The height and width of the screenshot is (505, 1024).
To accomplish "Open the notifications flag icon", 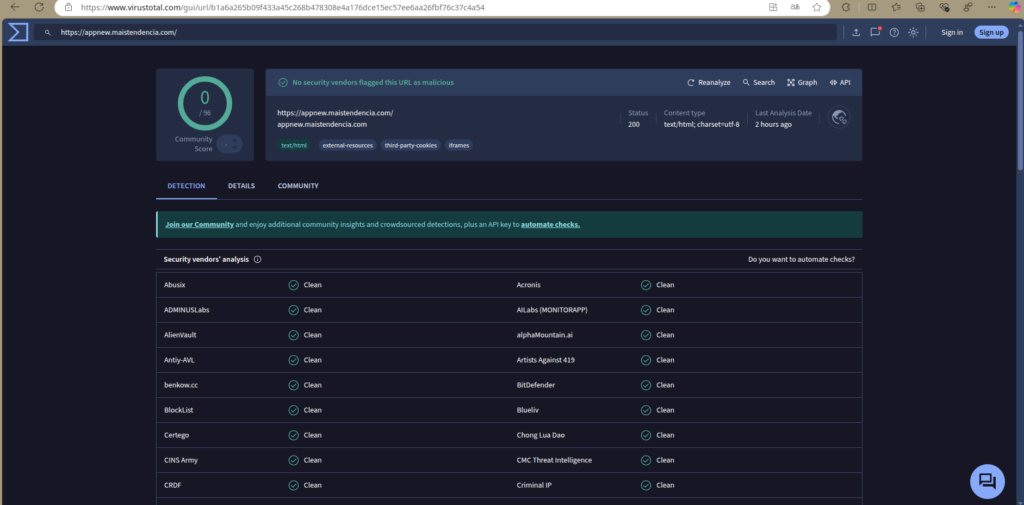I will 875,32.
